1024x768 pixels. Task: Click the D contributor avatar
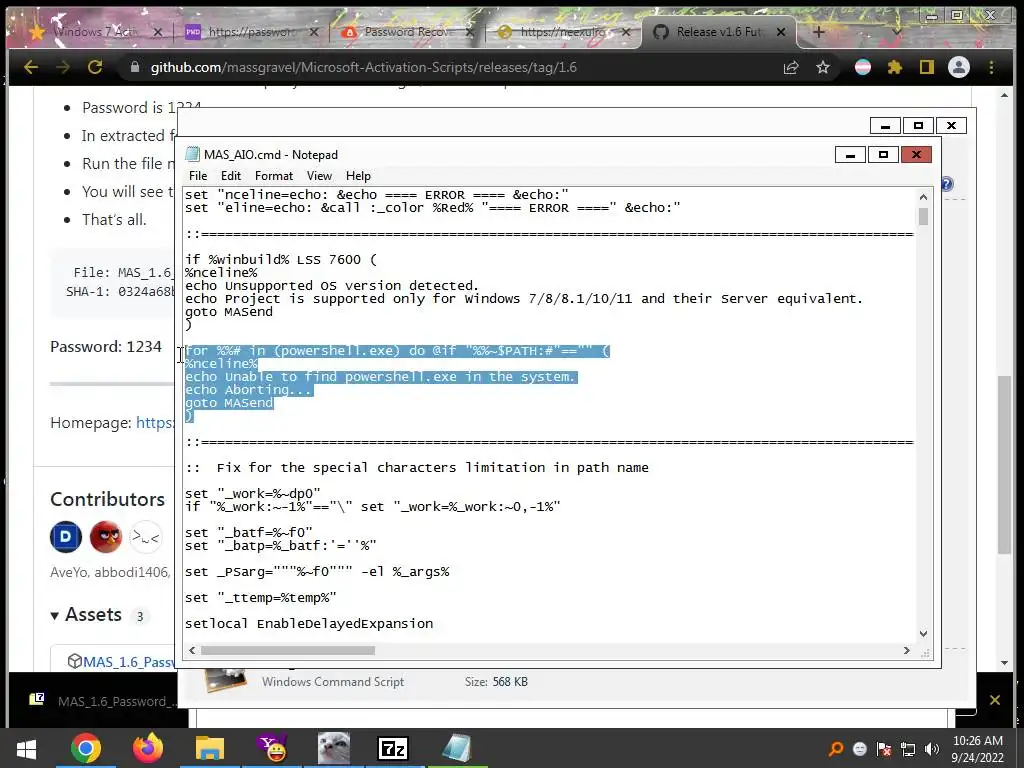click(x=65, y=537)
